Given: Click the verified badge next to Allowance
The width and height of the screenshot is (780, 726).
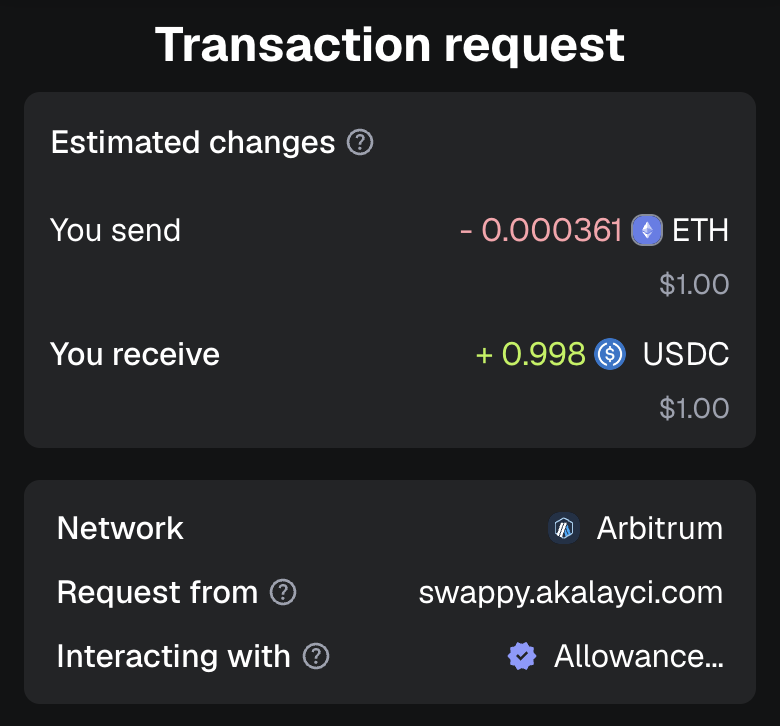Looking at the screenshot, I should (x=522, y=656).
